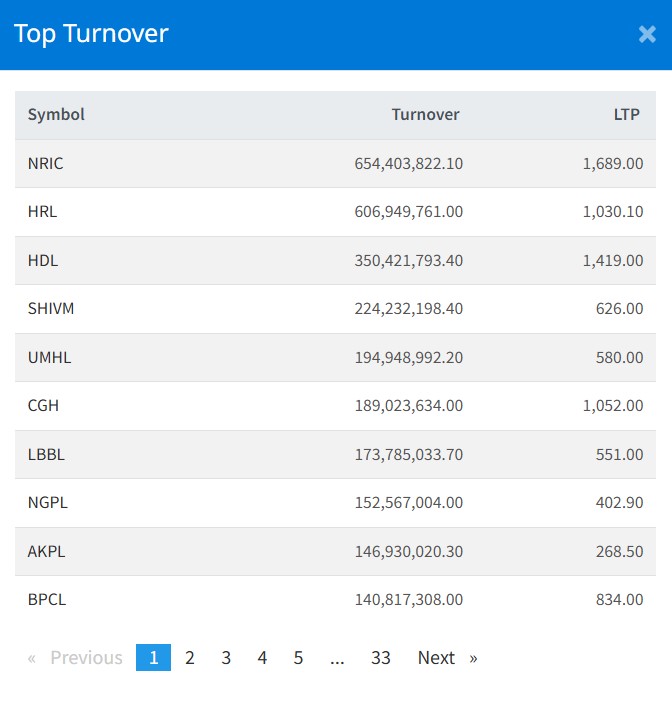Close the Top Turnover dialog
This screenshot has width=672, height=706.
pyautogui.click(x=646, y=34)
